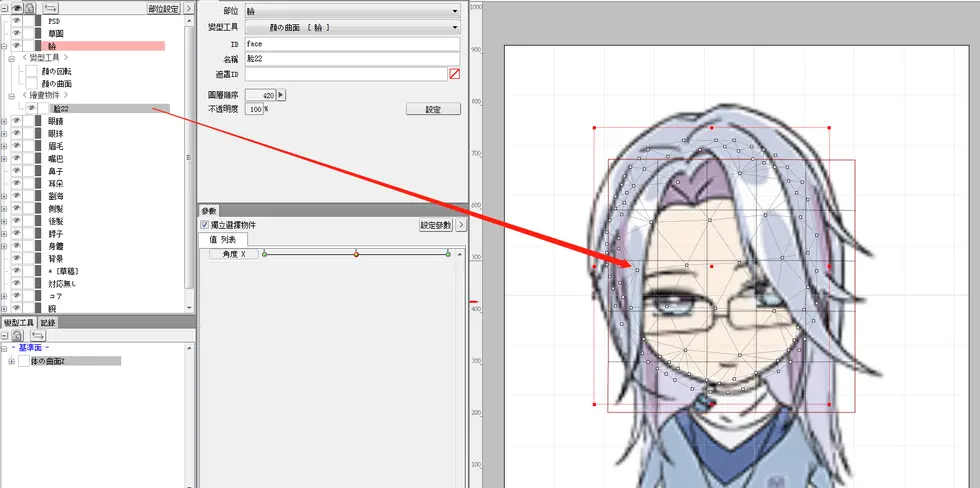Select the 顏の回転 row in parts tree
Viewport: 980px width, 488px height.
(x=57, y=71)
